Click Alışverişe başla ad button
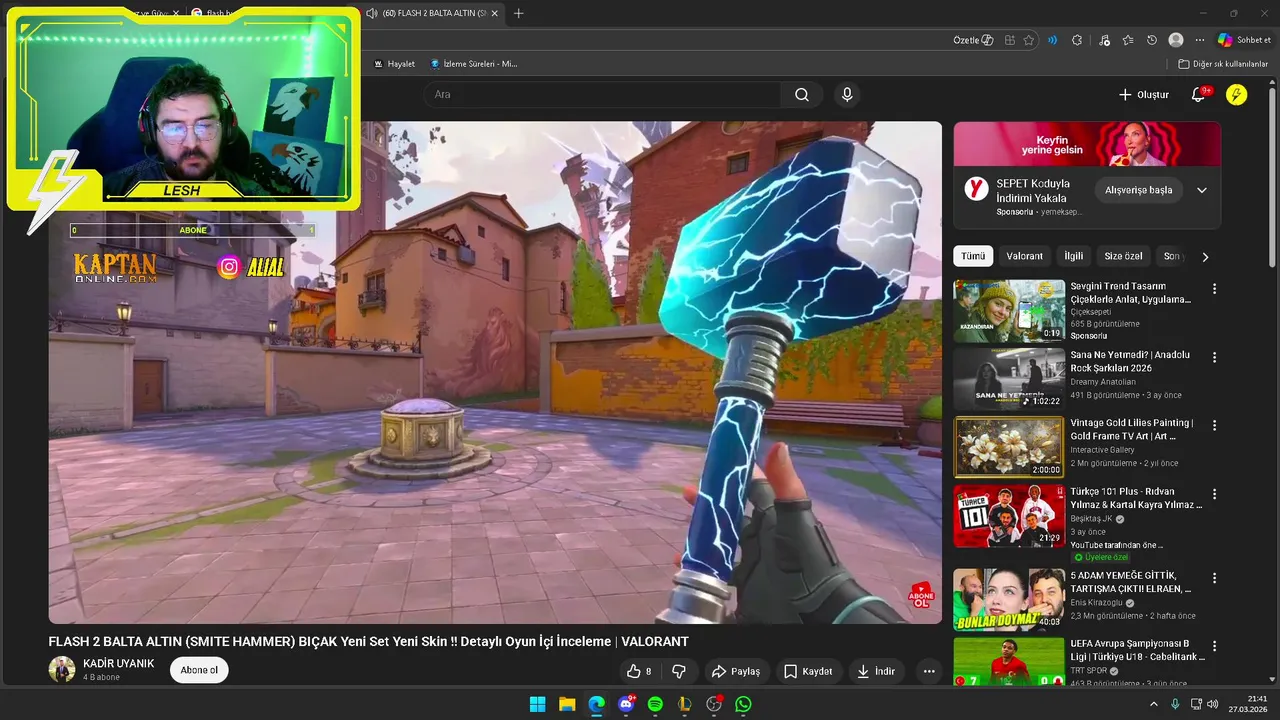This screenshot has width=1280, height=720. point(1138,190)
